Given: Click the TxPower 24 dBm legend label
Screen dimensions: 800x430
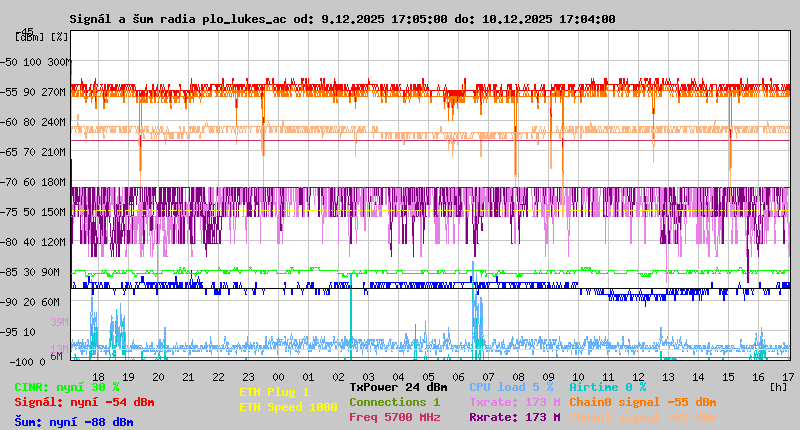Looking at the screenshot, I should 398,388.
